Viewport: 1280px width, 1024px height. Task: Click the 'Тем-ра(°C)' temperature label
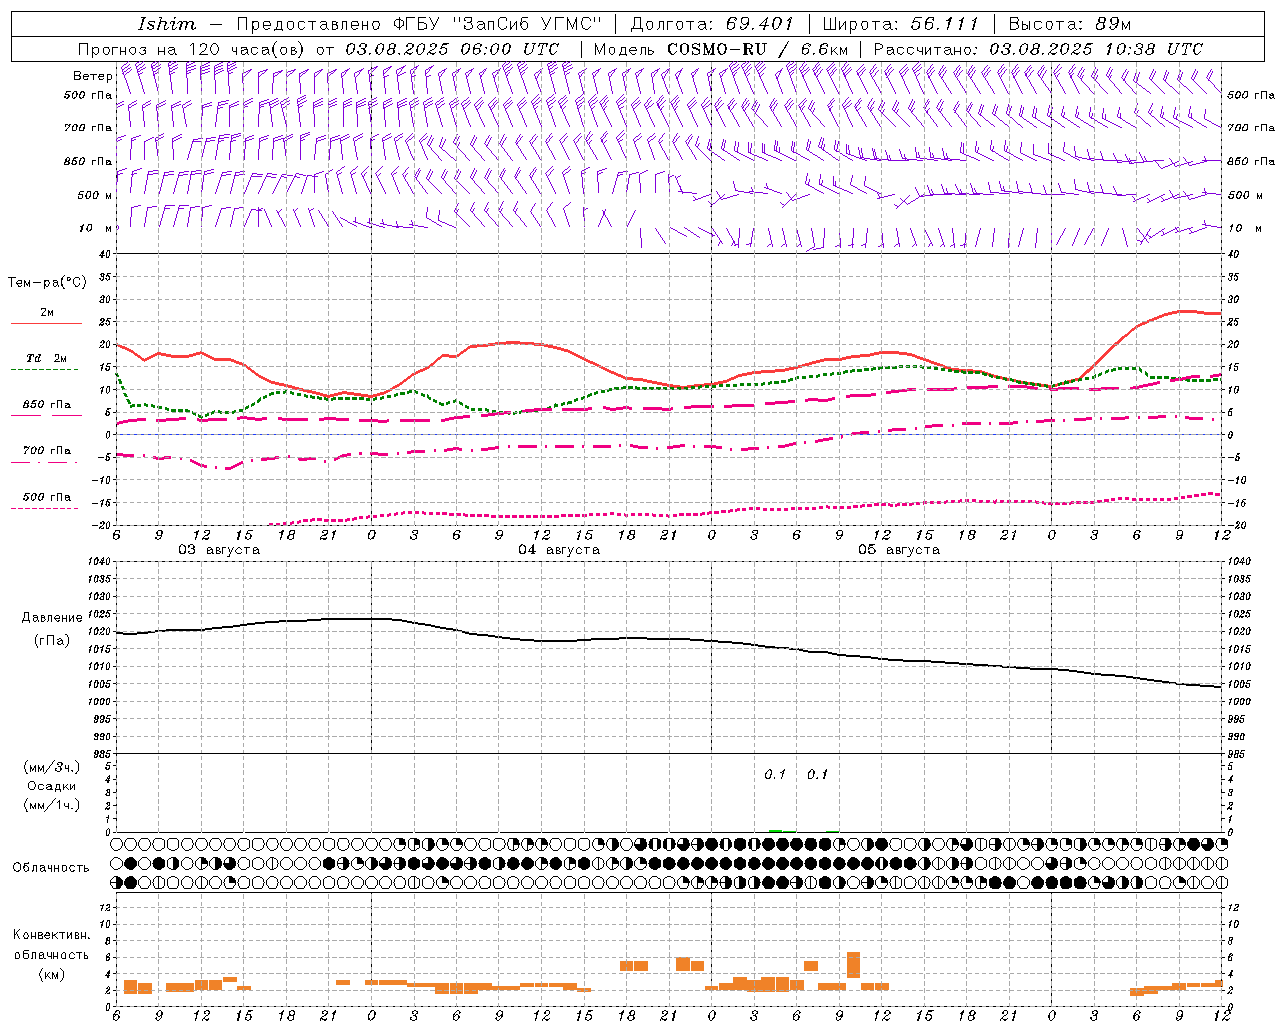click(x=47, y=283)
